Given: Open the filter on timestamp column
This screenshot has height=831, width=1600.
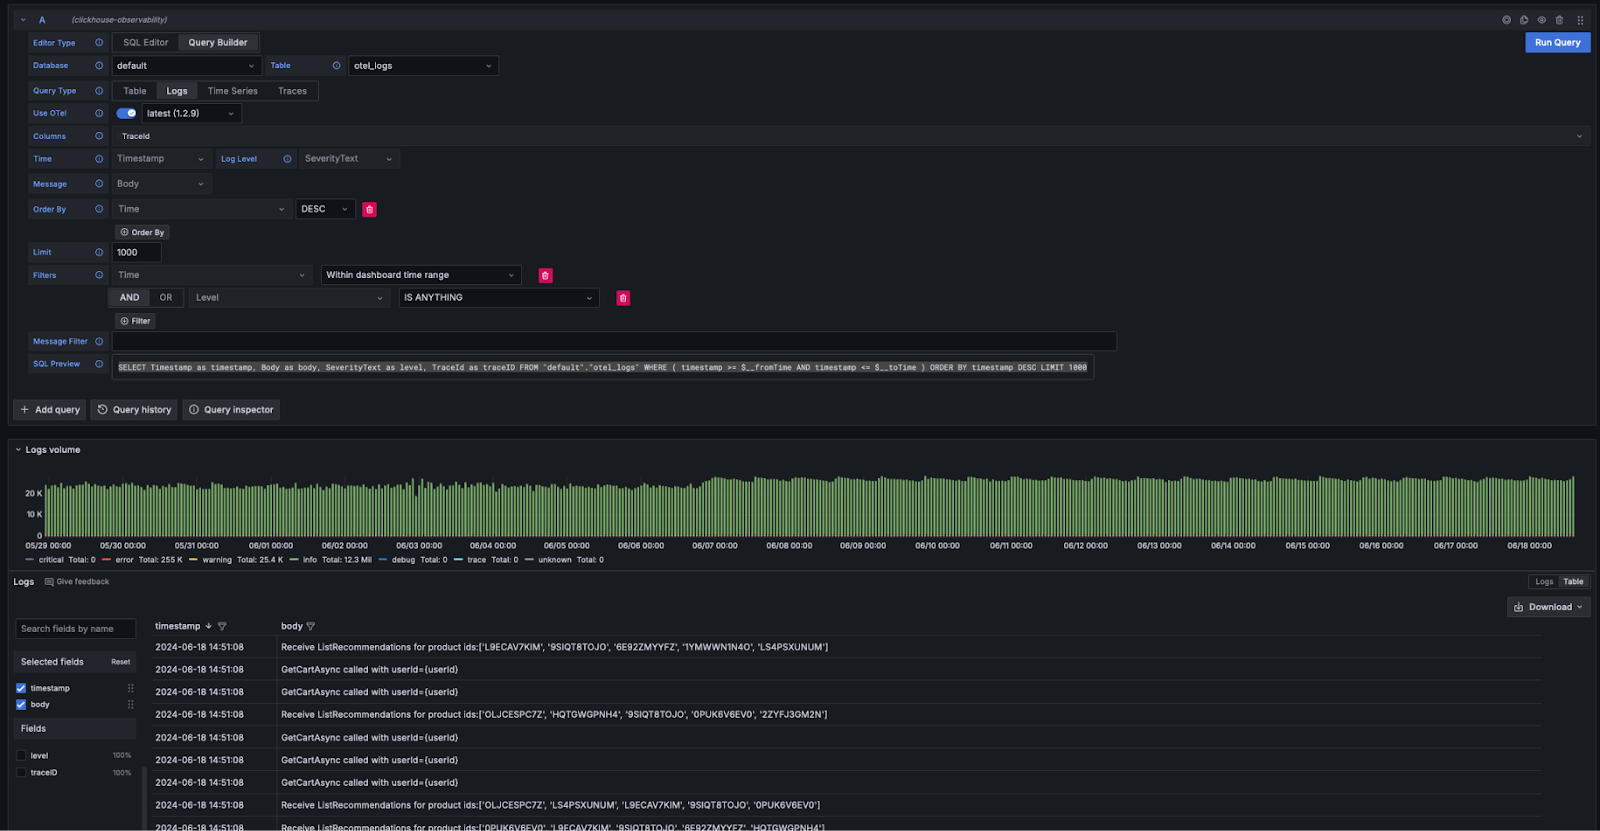Looking at the screenshot, I should 222,627.
